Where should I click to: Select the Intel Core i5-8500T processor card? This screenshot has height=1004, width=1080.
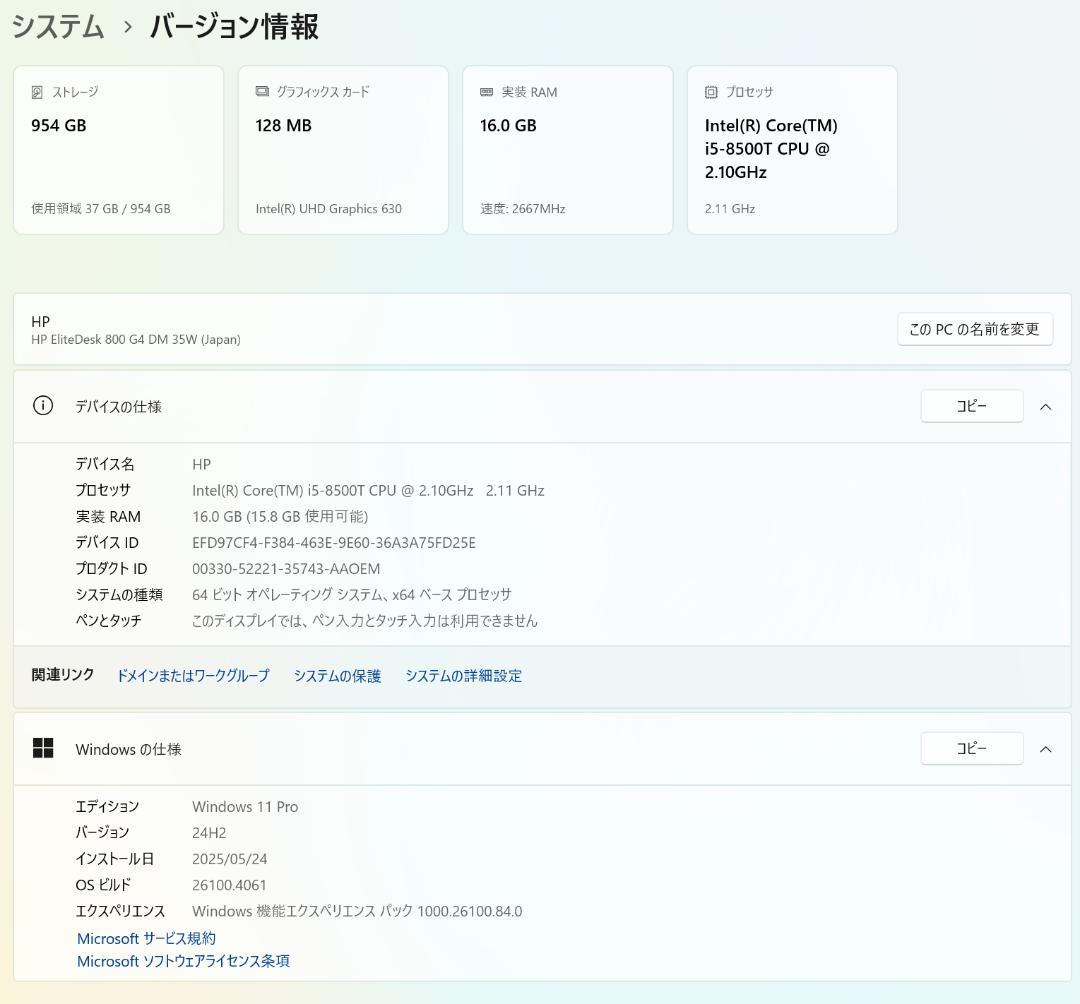point(792,149)
